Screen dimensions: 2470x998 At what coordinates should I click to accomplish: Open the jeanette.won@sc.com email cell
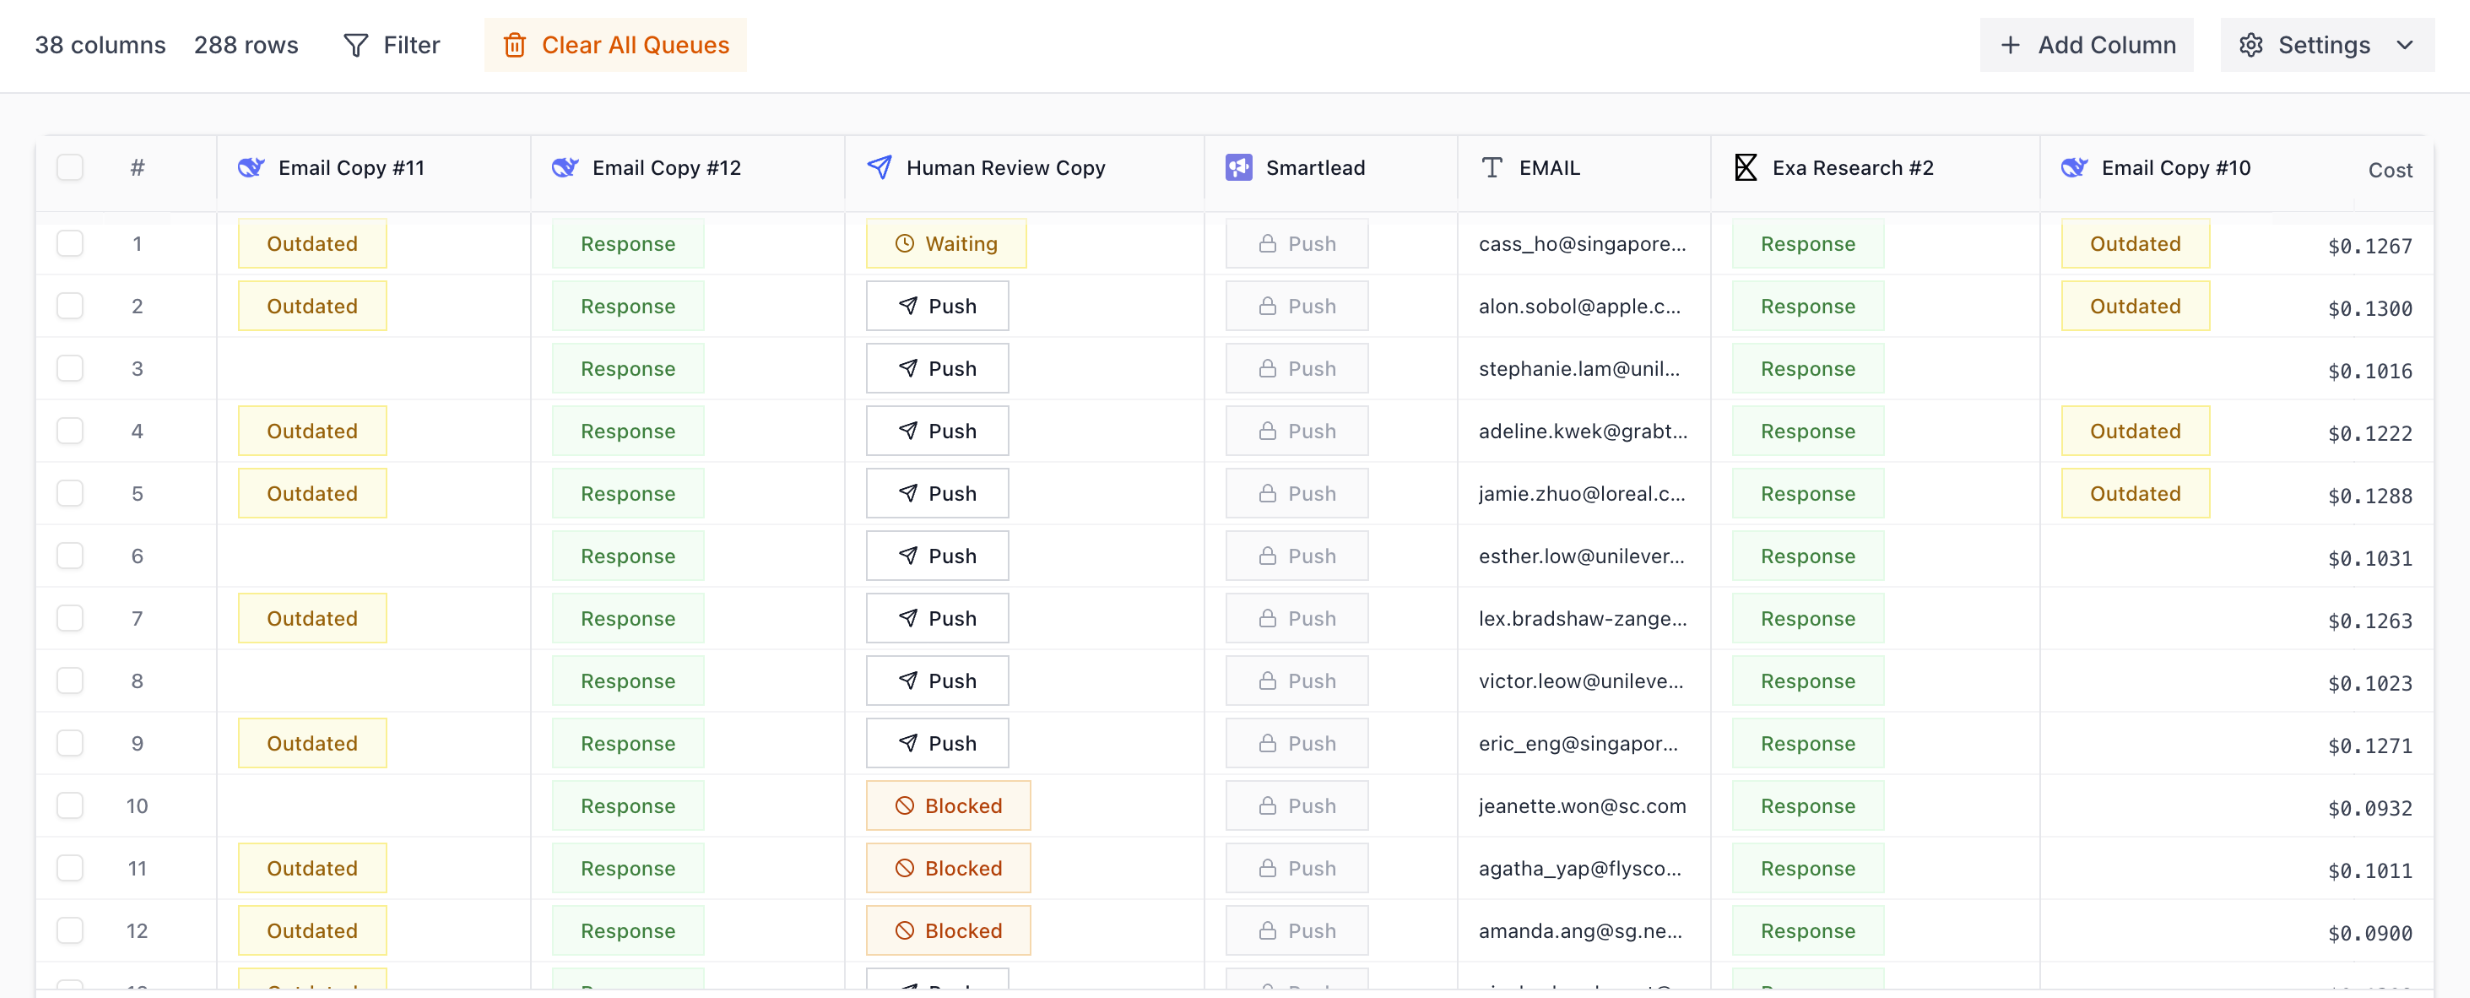click(x=1582, y=806)
